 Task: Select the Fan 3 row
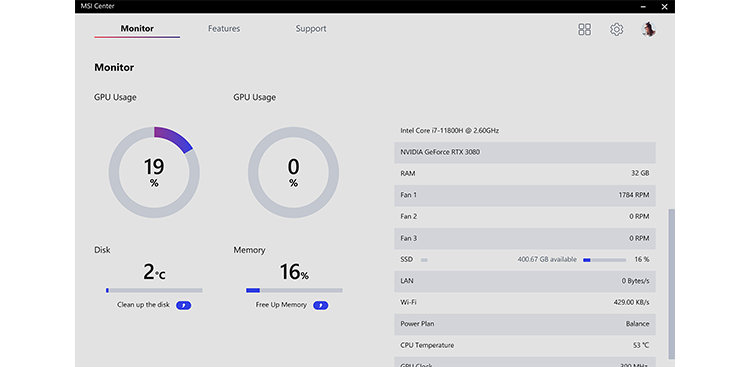(525, 238)
